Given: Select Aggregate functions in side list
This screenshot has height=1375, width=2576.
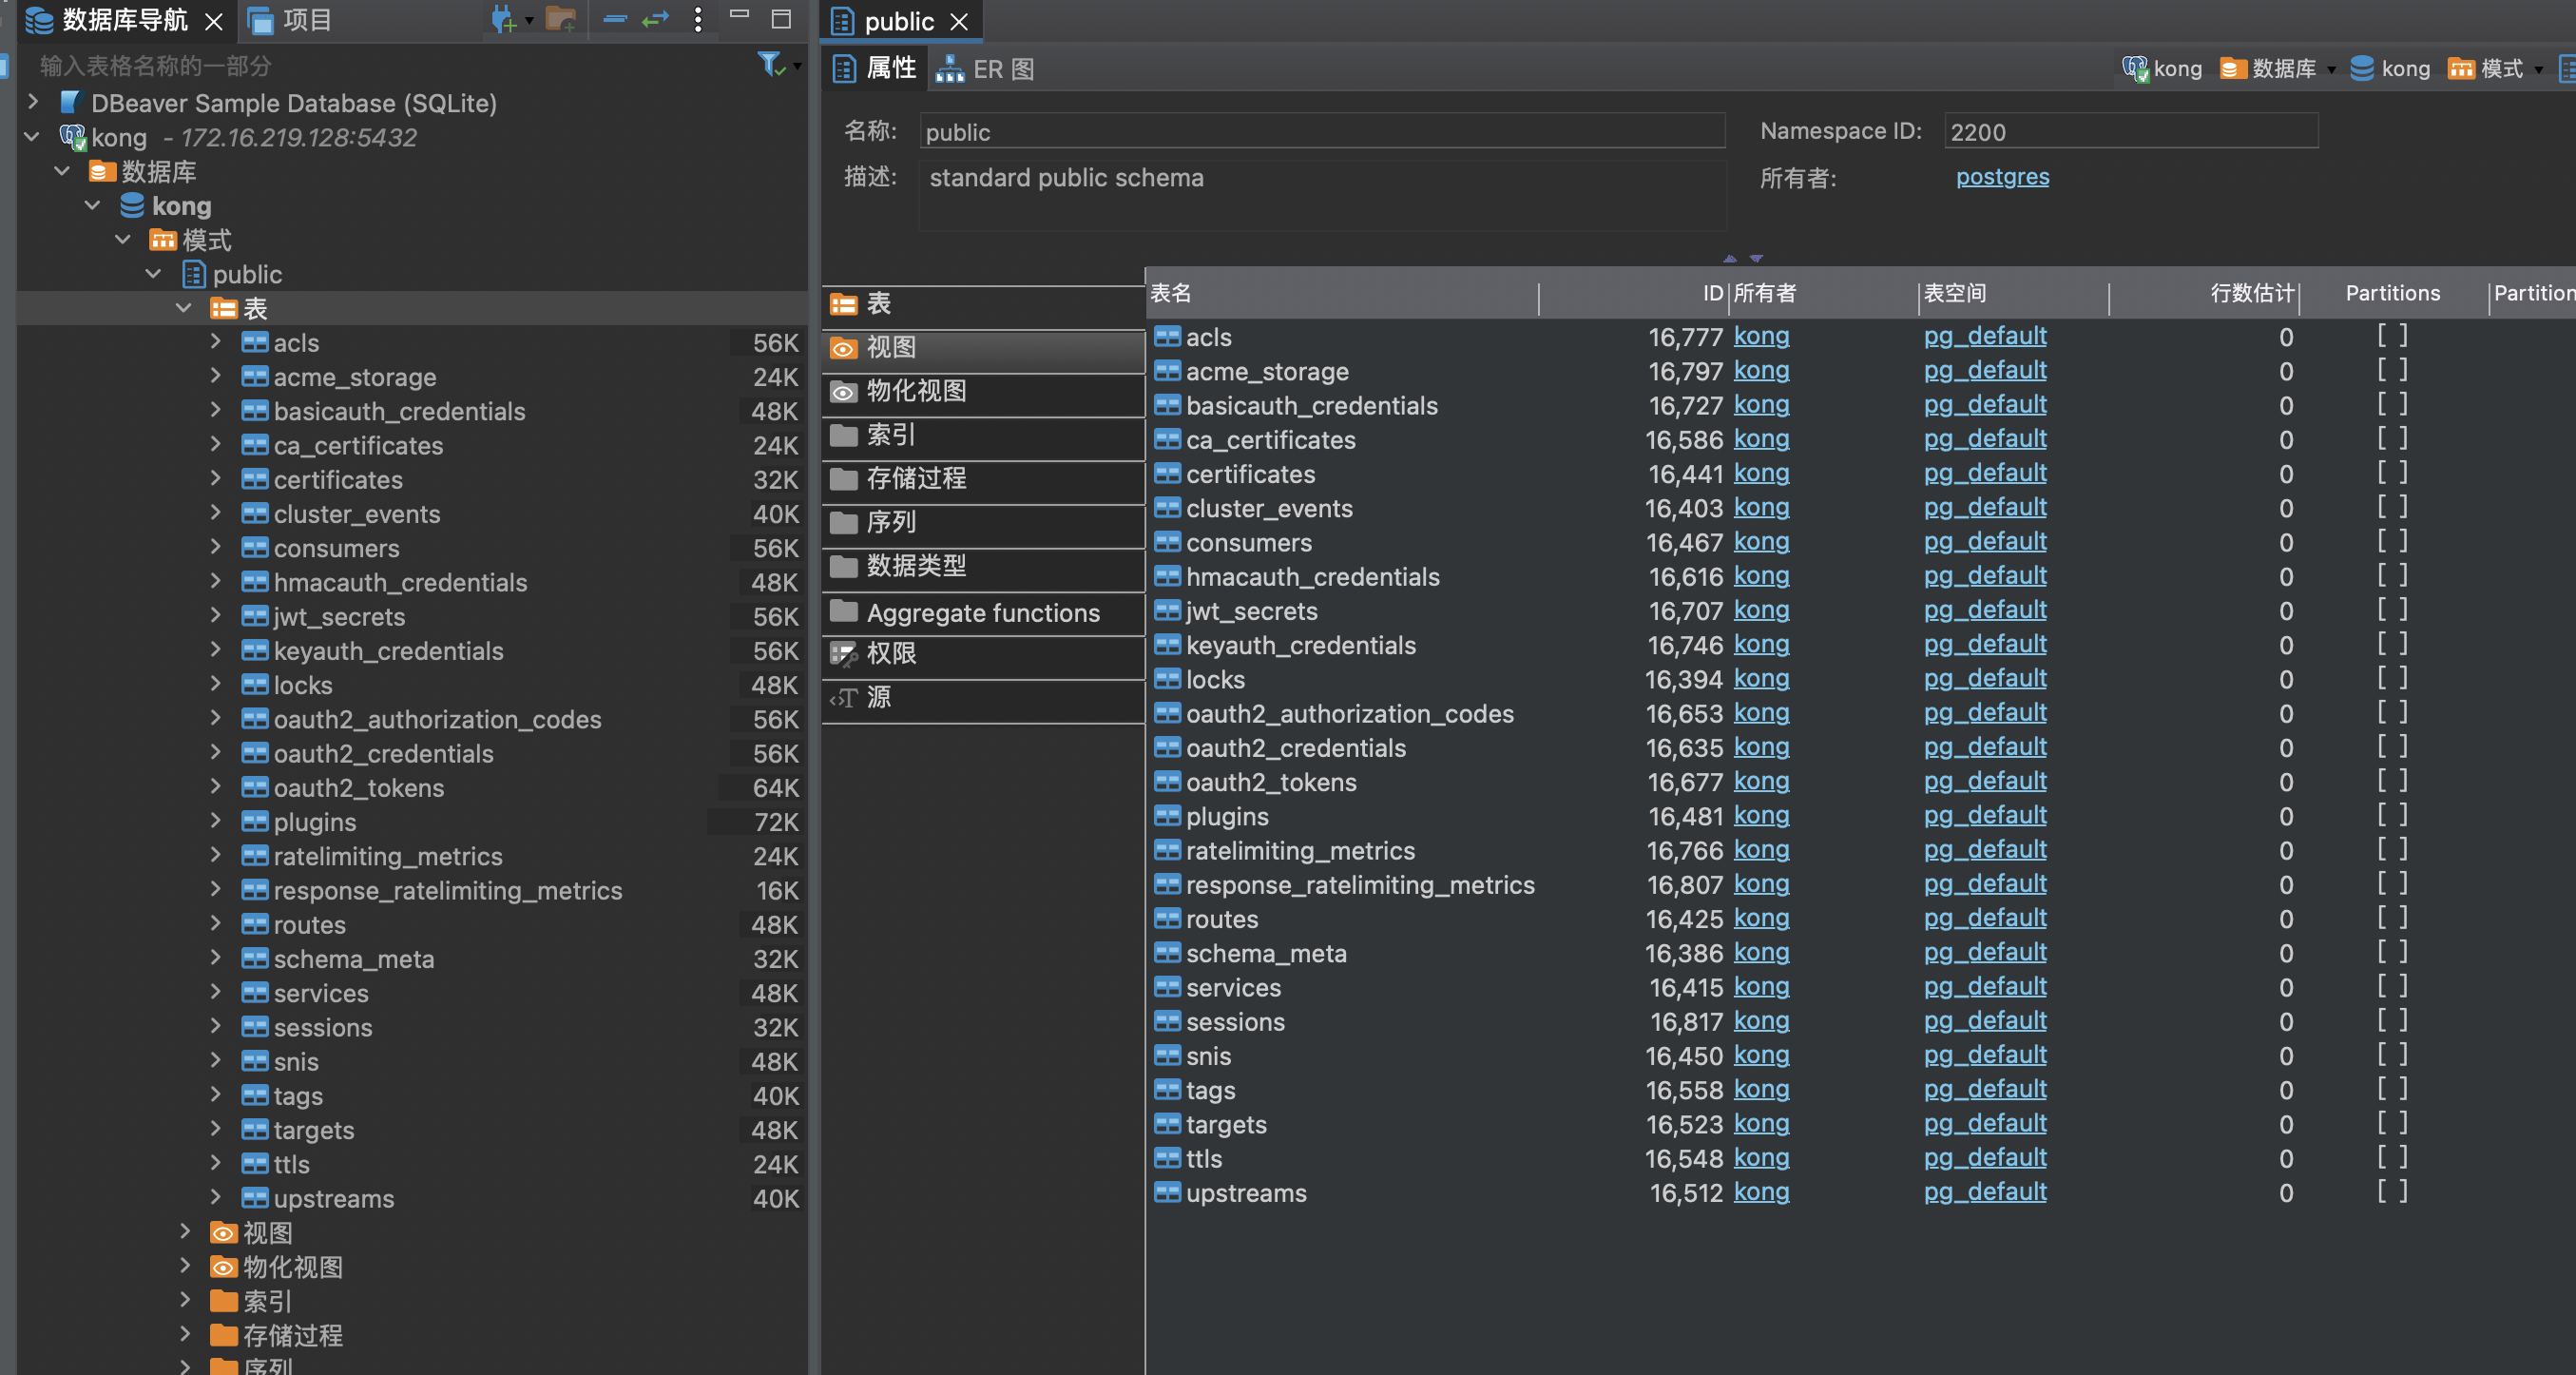Looking at the screenshot, I should pos(983,613).
